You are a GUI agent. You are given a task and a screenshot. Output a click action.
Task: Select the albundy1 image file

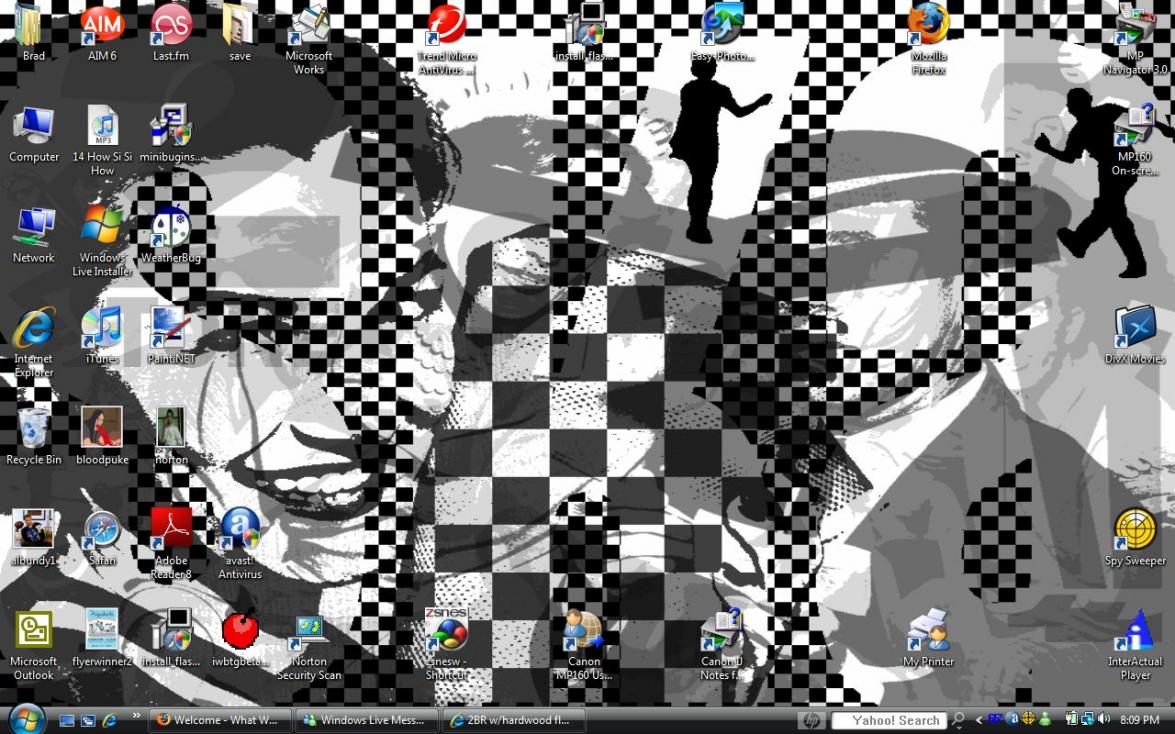click(x=33, y=537)
